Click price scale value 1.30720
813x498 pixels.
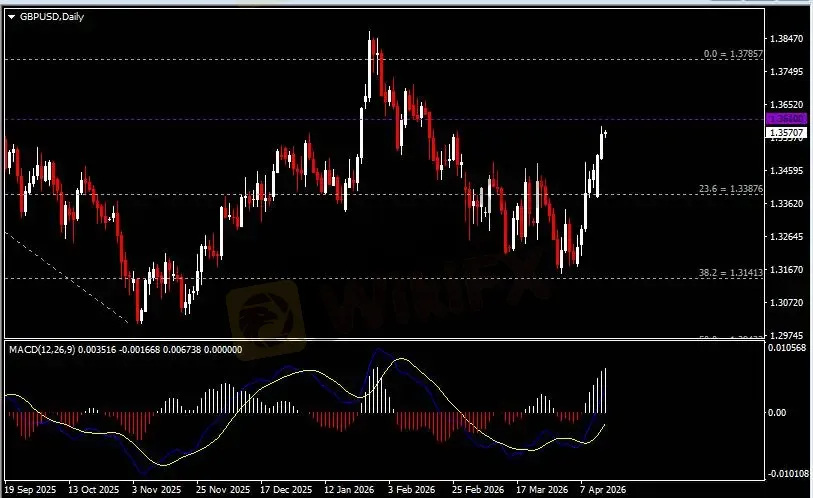(x=787, y=302)
